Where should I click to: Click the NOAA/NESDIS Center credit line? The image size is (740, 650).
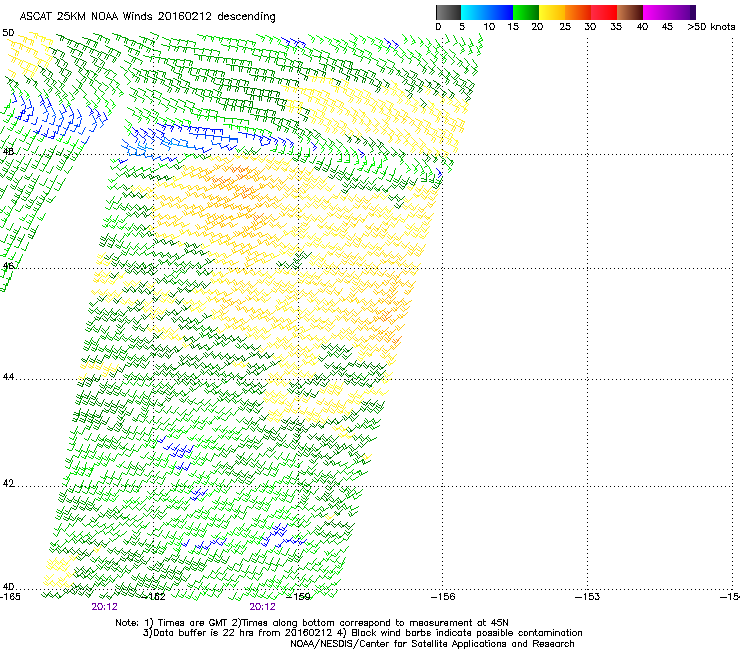point(432,644)
